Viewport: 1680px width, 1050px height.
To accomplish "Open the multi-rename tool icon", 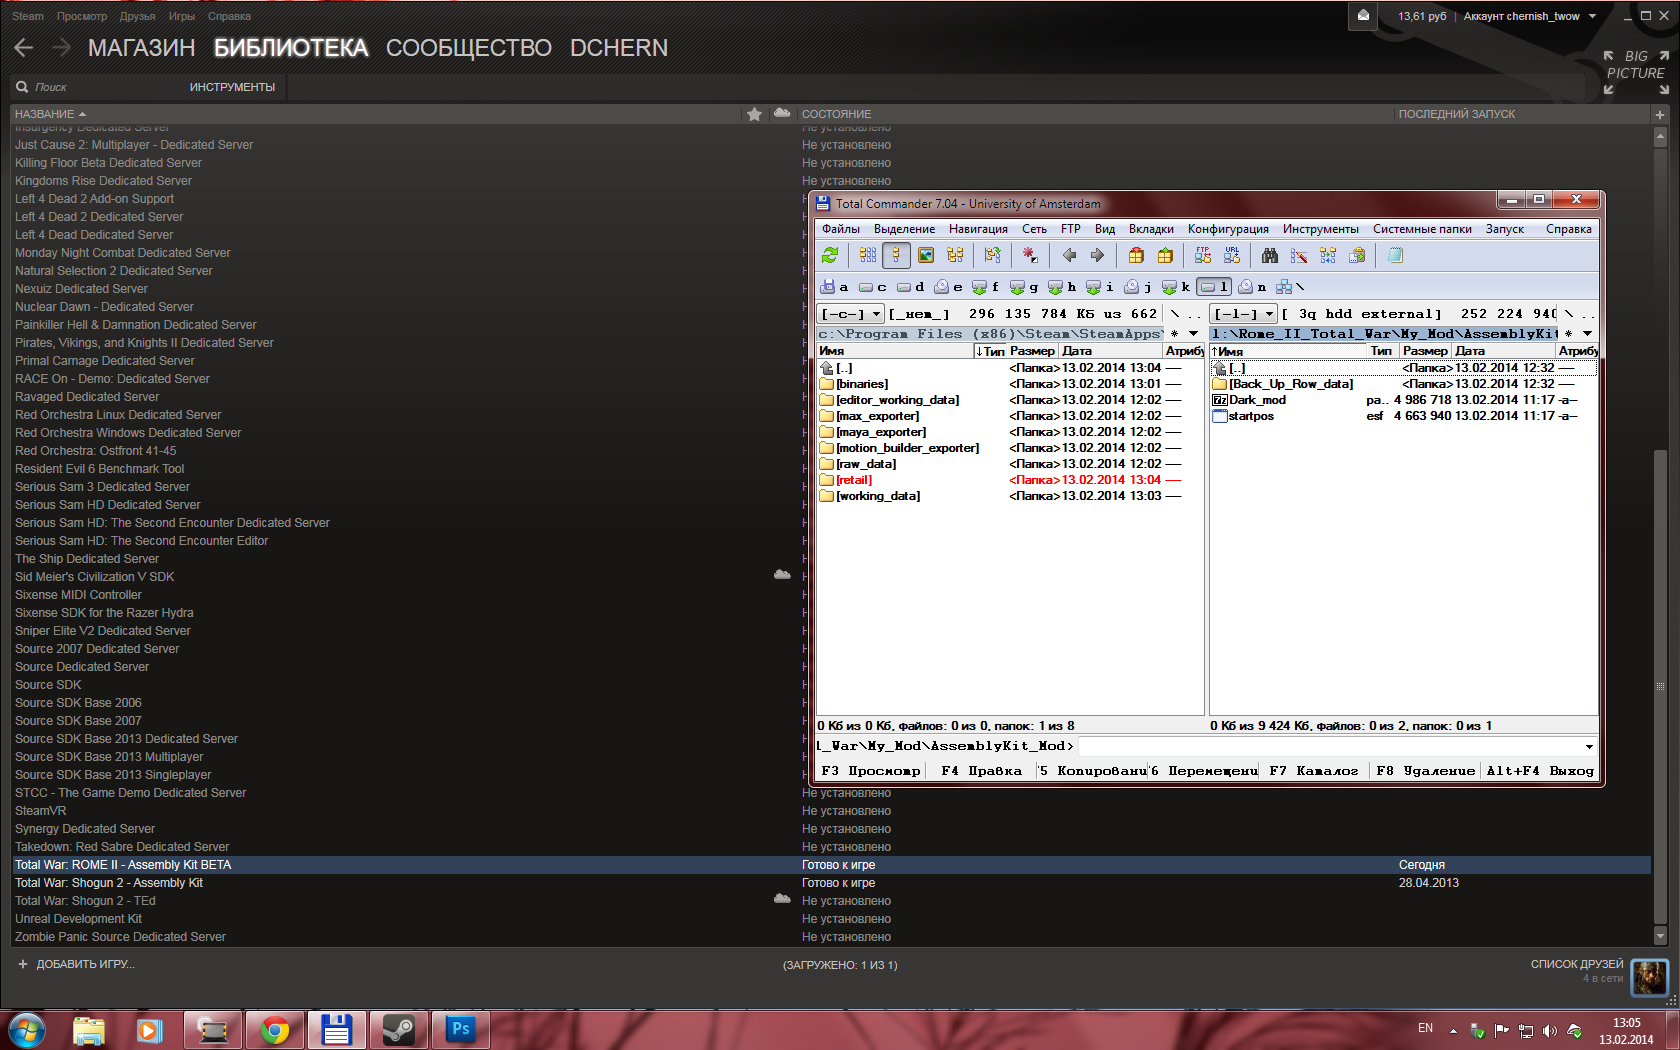I will click(x=1299, y=256).
